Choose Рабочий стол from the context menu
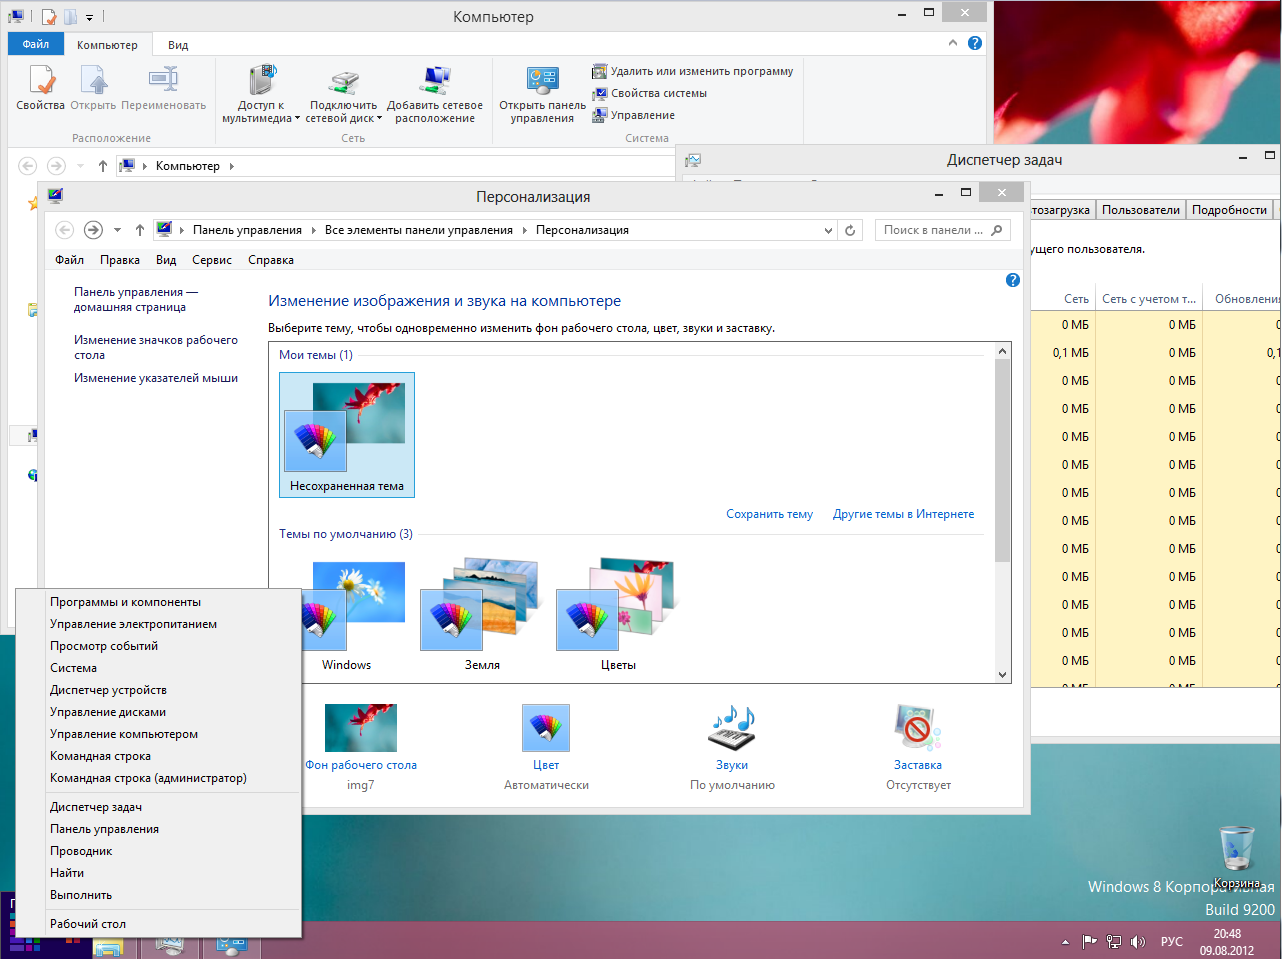Image resolution: width=1282 pixels, height=959 pixels. point(159,924)
